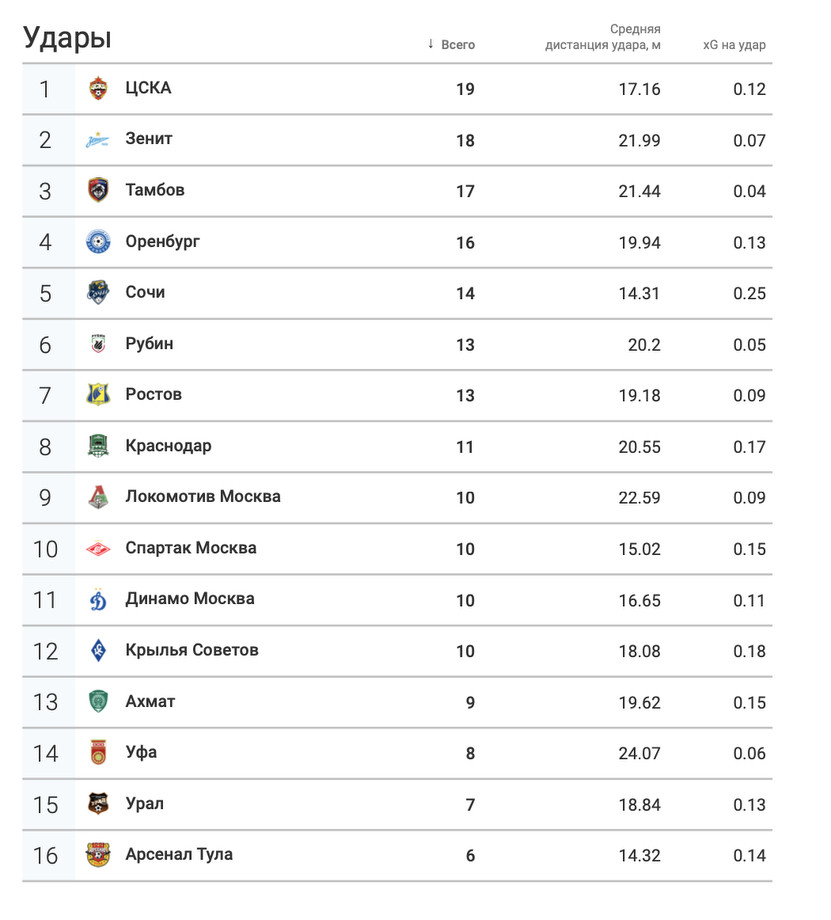Select the Рубин team name
Viewport: 831px width, 920px height.
[x=149, y=344]
